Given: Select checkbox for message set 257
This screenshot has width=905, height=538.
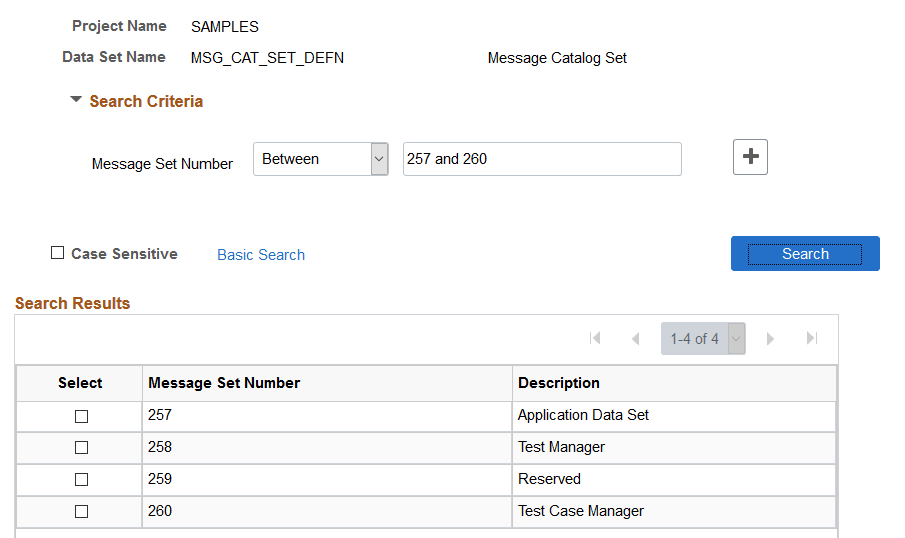Looking at the screenshot, I should coord(81,416).
